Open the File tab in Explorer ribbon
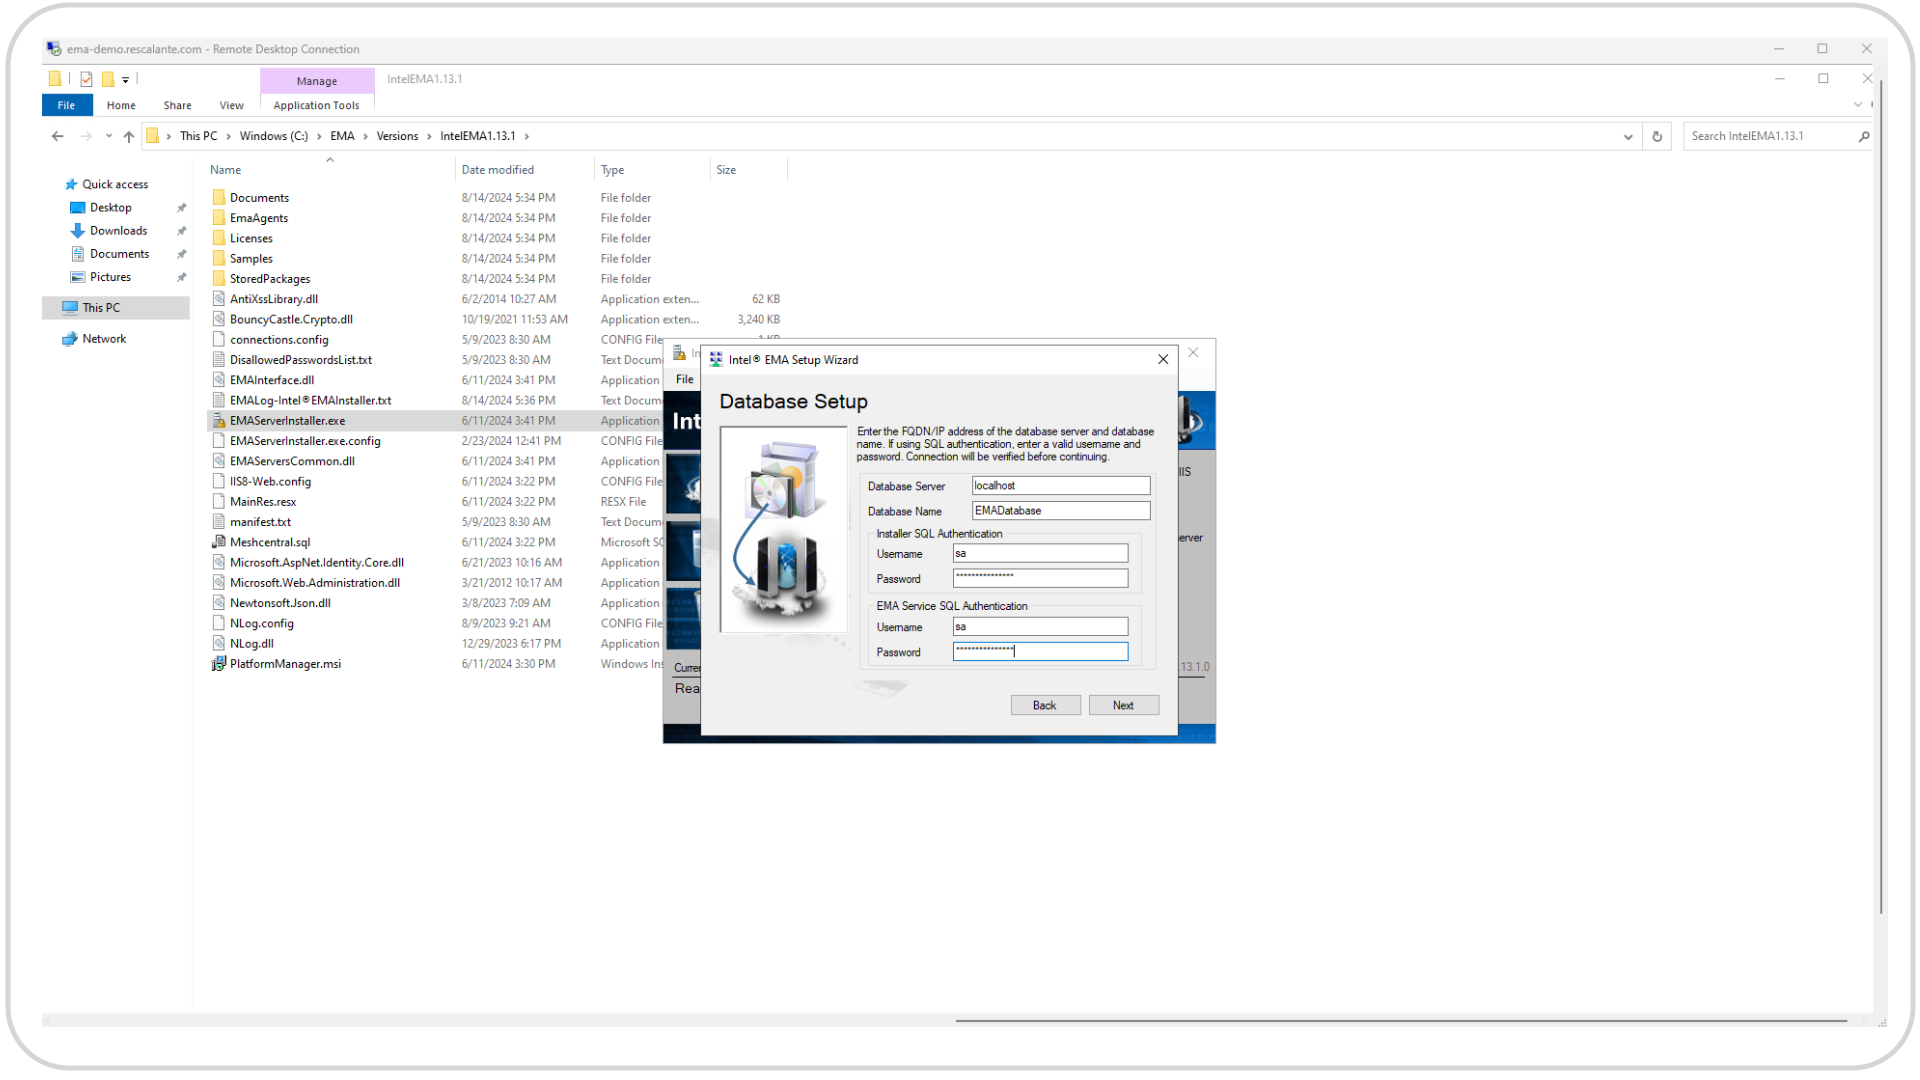 pyautogui.click(x=66, y=105)
